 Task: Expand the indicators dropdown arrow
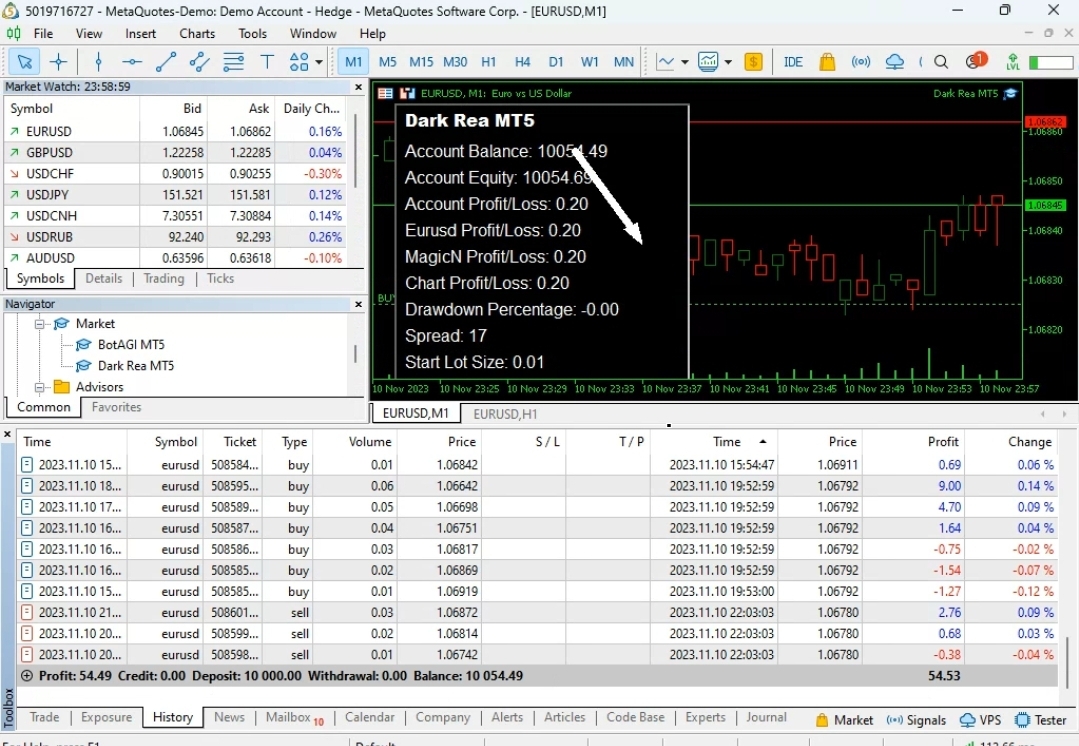728,62
